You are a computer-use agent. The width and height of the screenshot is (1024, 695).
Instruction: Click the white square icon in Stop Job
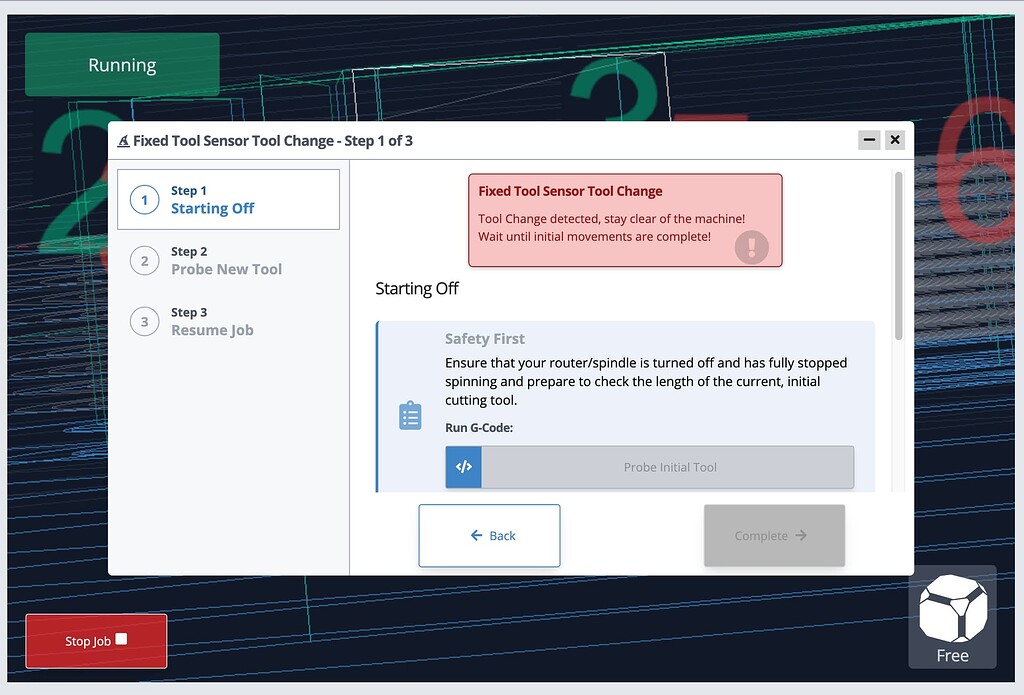[x=121, y=639]
